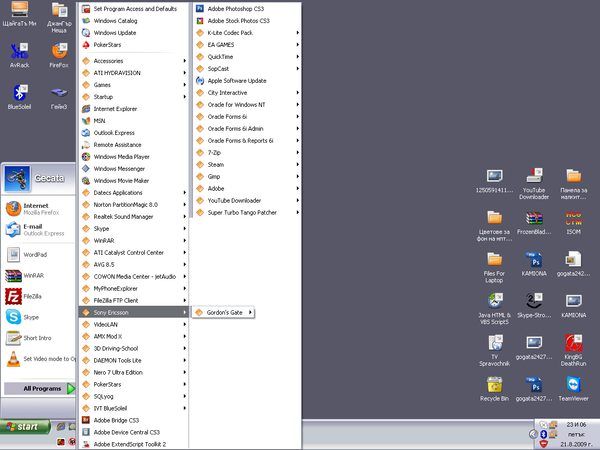The height and width of the screenshot is (450, 600).
Task: Open the KAMIONA Photoshop file on desktop
Action: [x=534, y=264]
